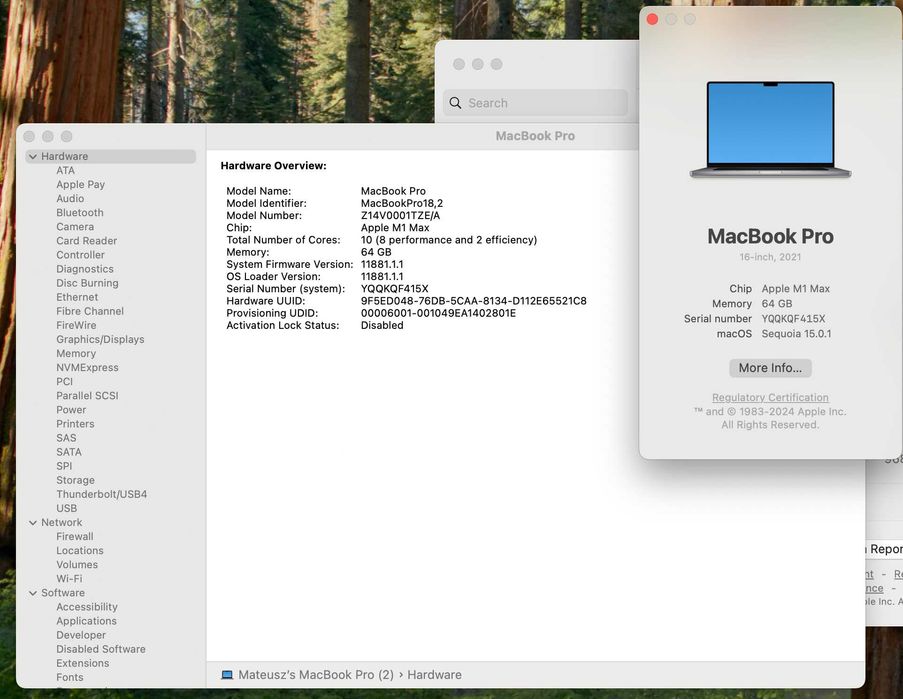Select PCI in the sidebar
This screenshot has width=903, height=699.
click(64, 382)
